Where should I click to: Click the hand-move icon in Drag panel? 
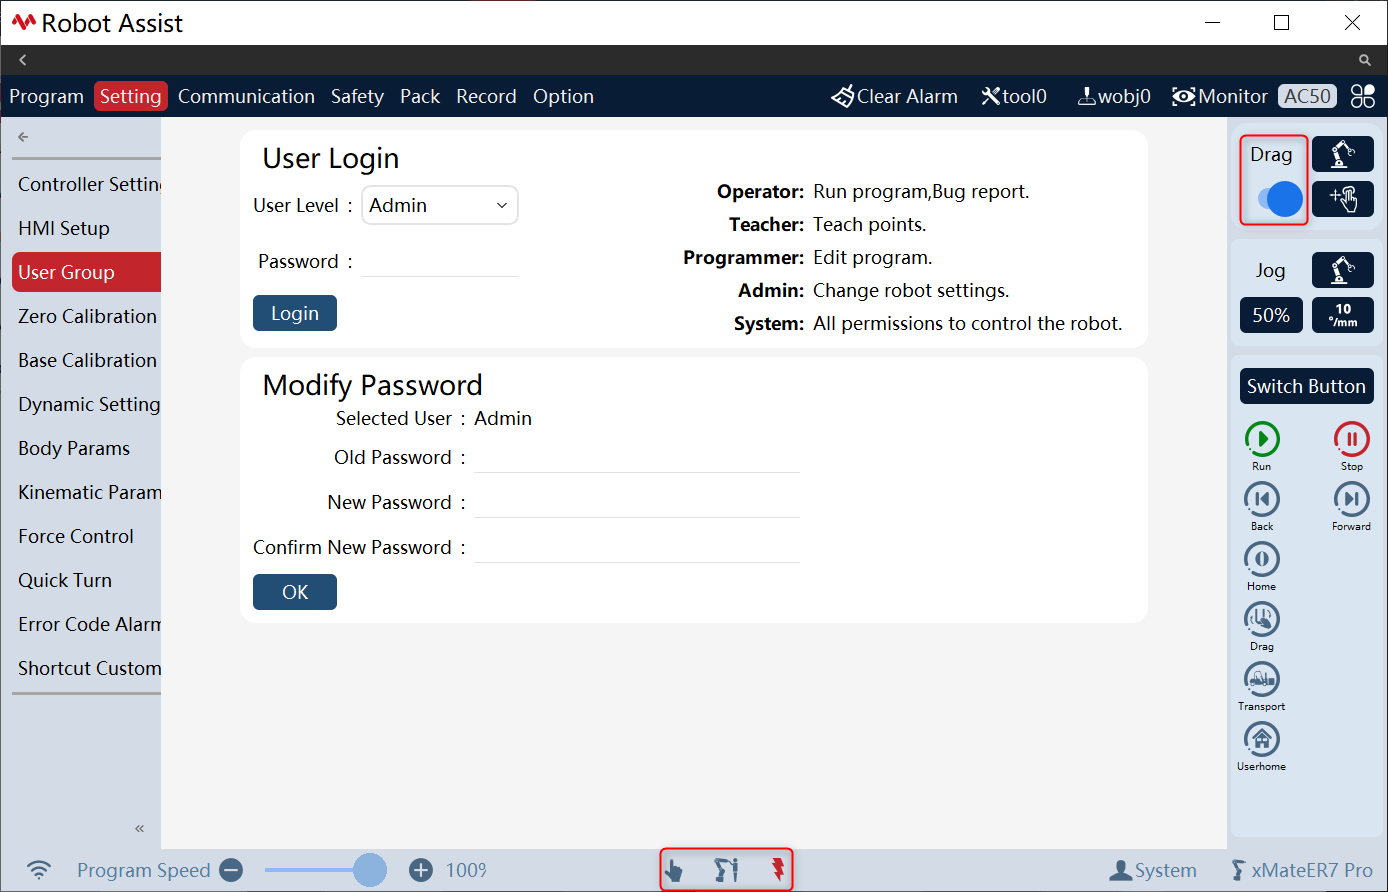[x=1343, y=199]
